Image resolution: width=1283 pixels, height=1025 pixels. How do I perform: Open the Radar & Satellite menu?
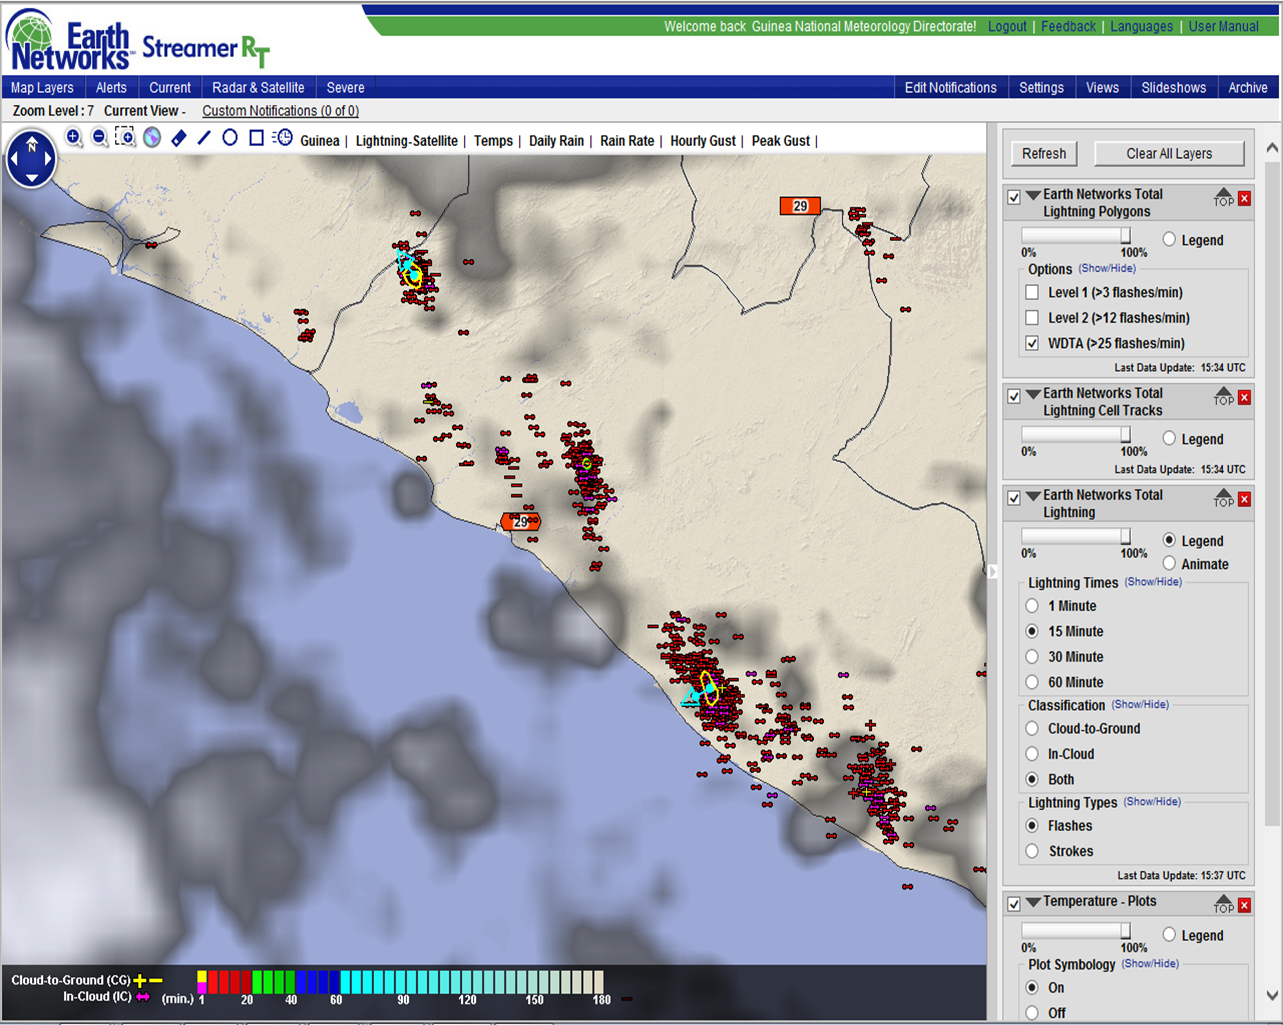click(258, 88)
